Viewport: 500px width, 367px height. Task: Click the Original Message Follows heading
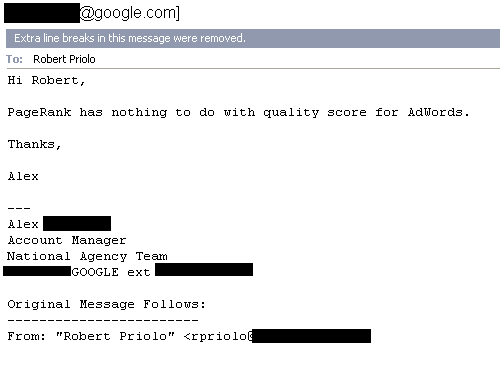point(106,304)
